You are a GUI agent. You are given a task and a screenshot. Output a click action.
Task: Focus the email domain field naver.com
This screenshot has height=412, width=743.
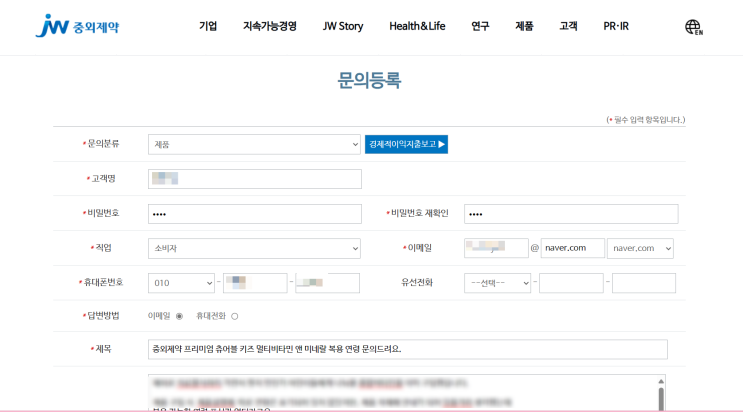(x=573, y=248)
